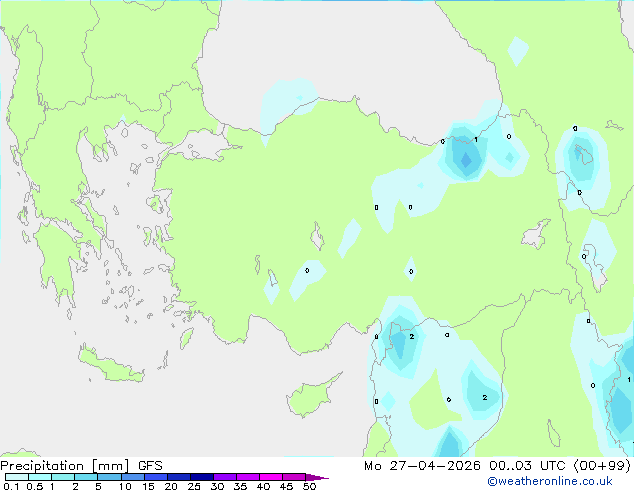Pick the 1–2 mm legend color segment
Image resolution: width=634 pixels, height=490 pixels.
63,477
